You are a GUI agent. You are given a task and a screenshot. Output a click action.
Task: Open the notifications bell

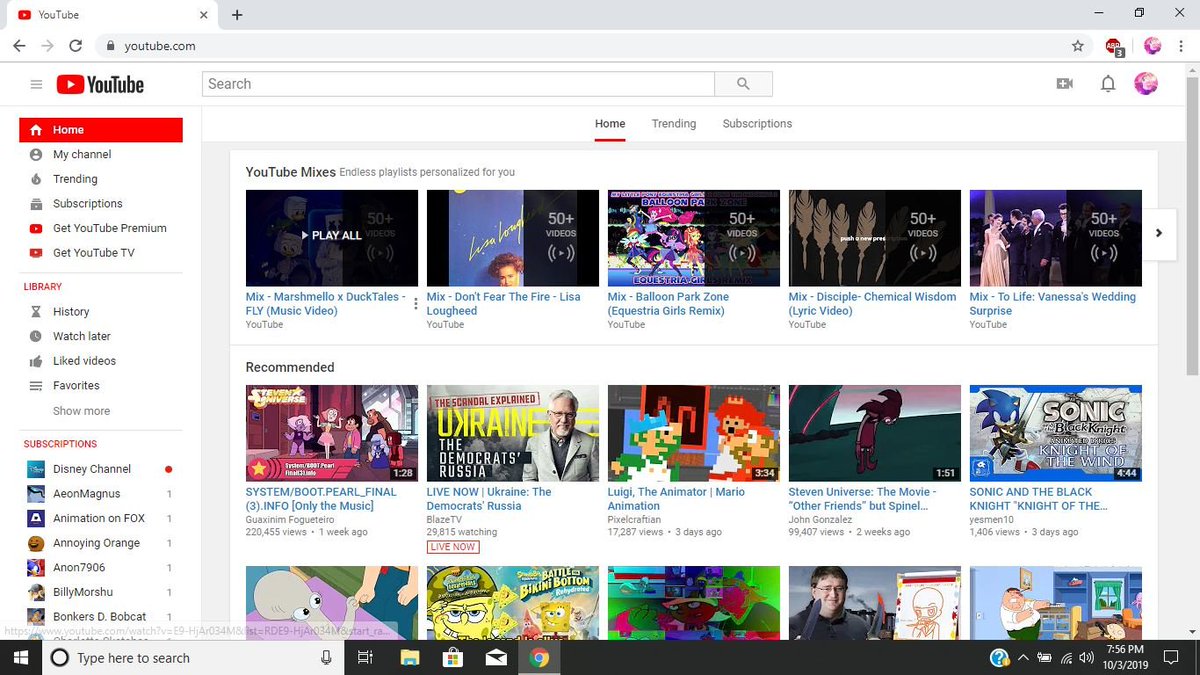(x=1108, y=84)
